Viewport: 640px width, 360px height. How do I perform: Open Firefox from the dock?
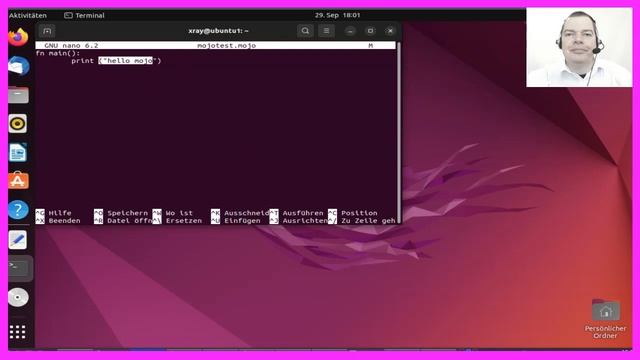18,37
